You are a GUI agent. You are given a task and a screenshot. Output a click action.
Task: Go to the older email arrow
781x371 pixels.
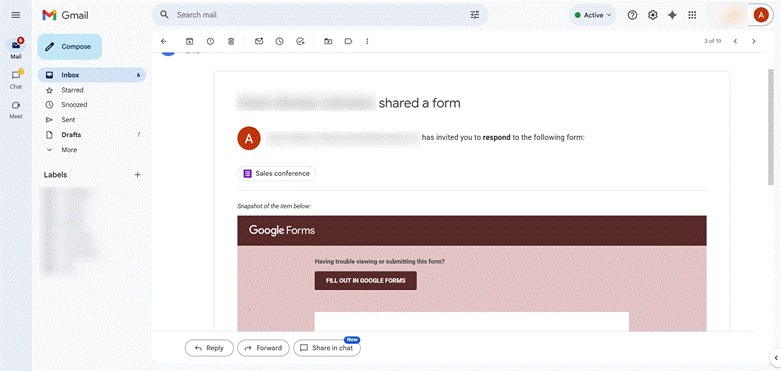[754, 41]
